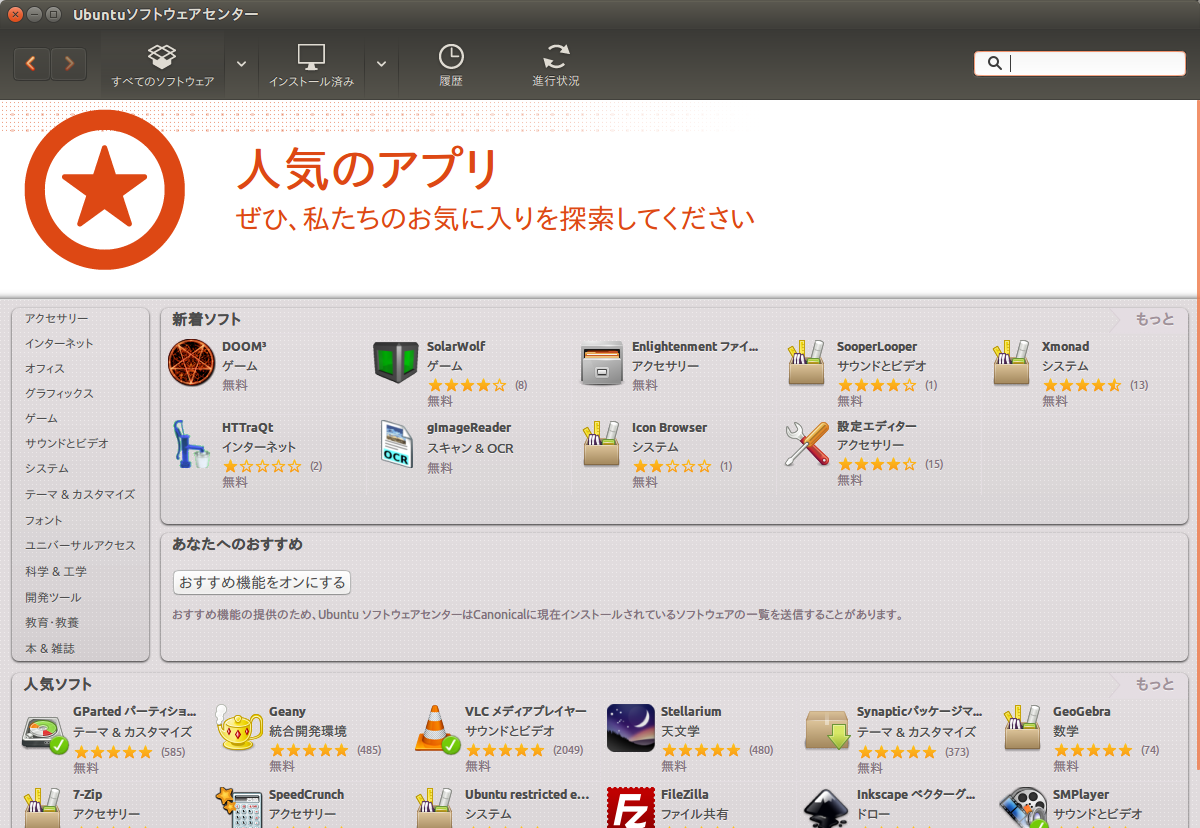Click the SolarWolf star rating
This screenshot has width=1200, height=828.
point(467,385)
